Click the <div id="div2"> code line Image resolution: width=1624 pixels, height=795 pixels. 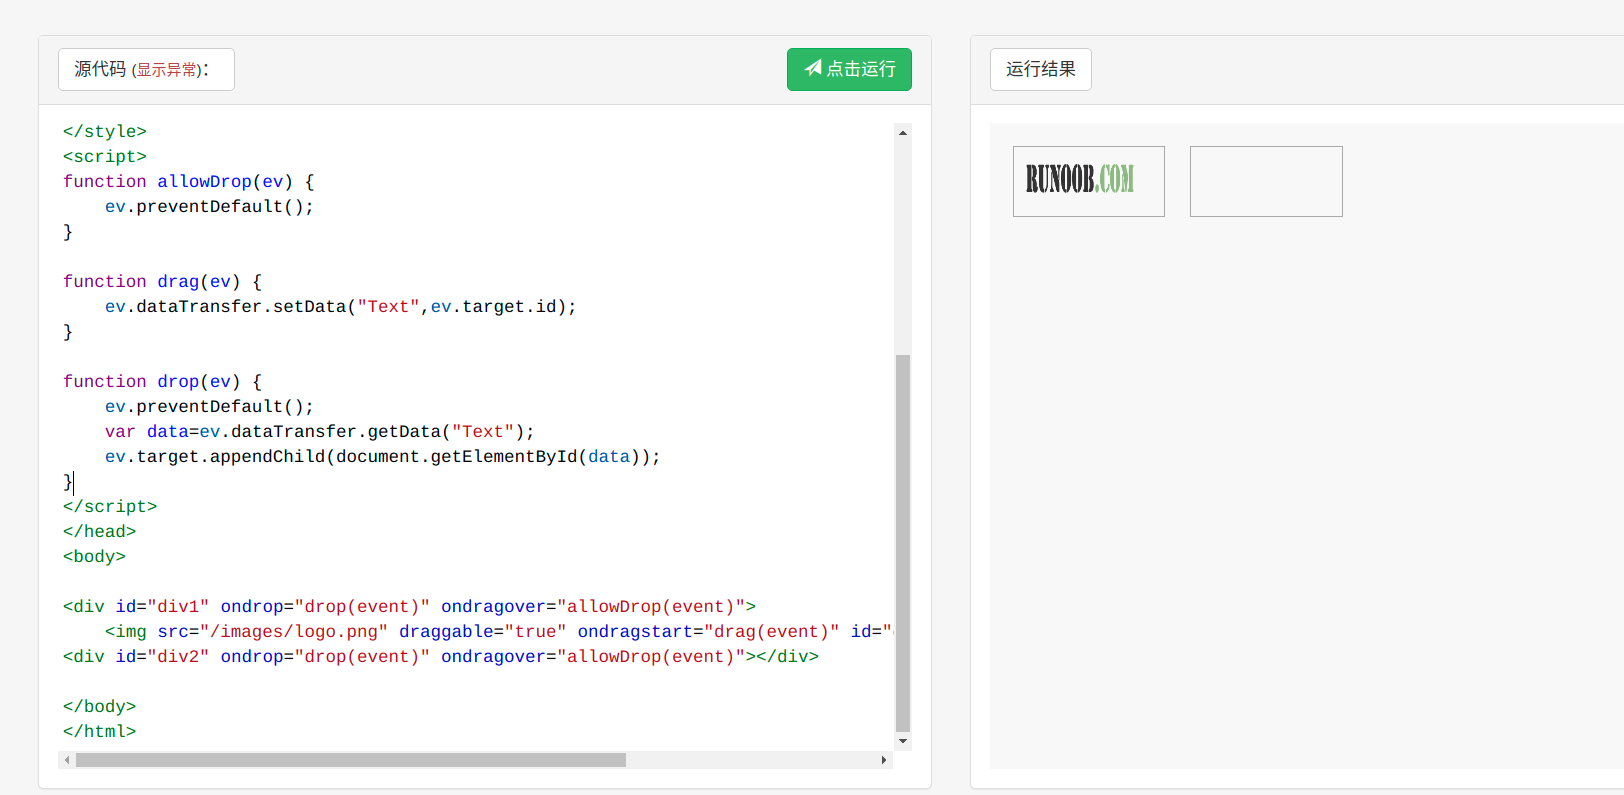[x=441, y=656]
